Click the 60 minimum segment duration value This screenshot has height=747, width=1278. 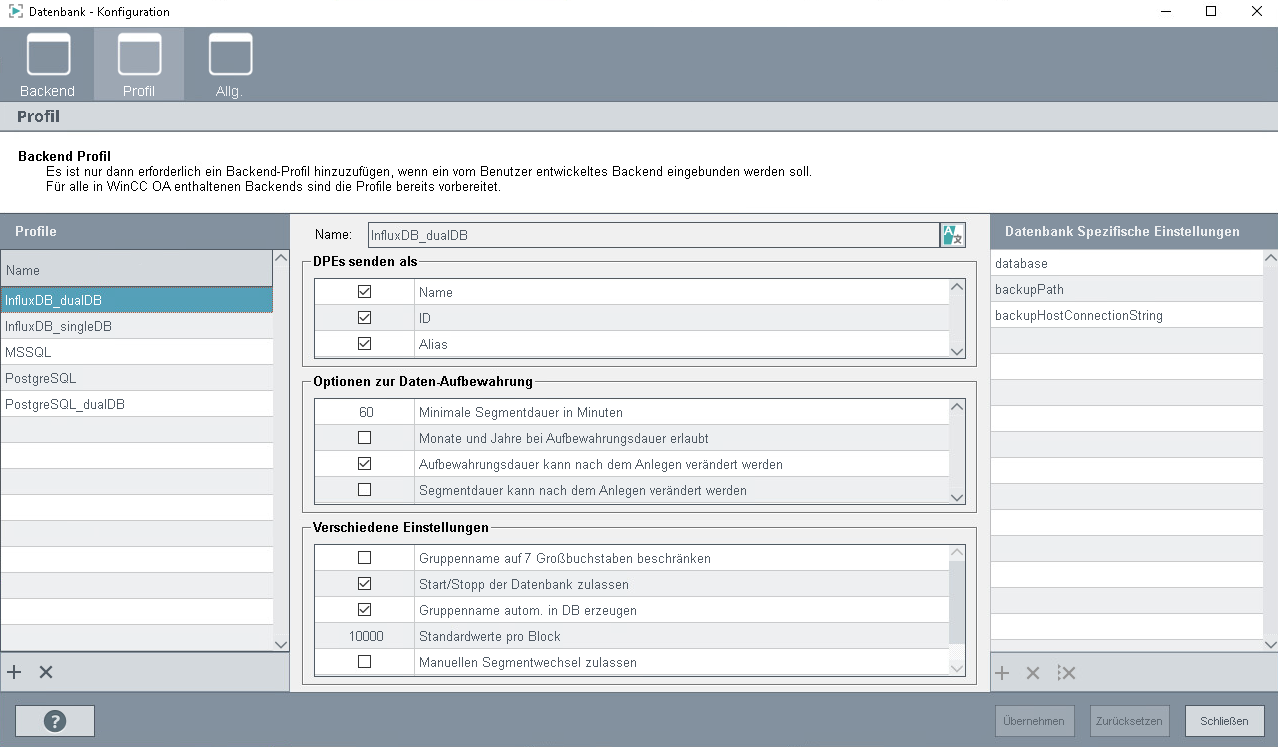(364, 412)
